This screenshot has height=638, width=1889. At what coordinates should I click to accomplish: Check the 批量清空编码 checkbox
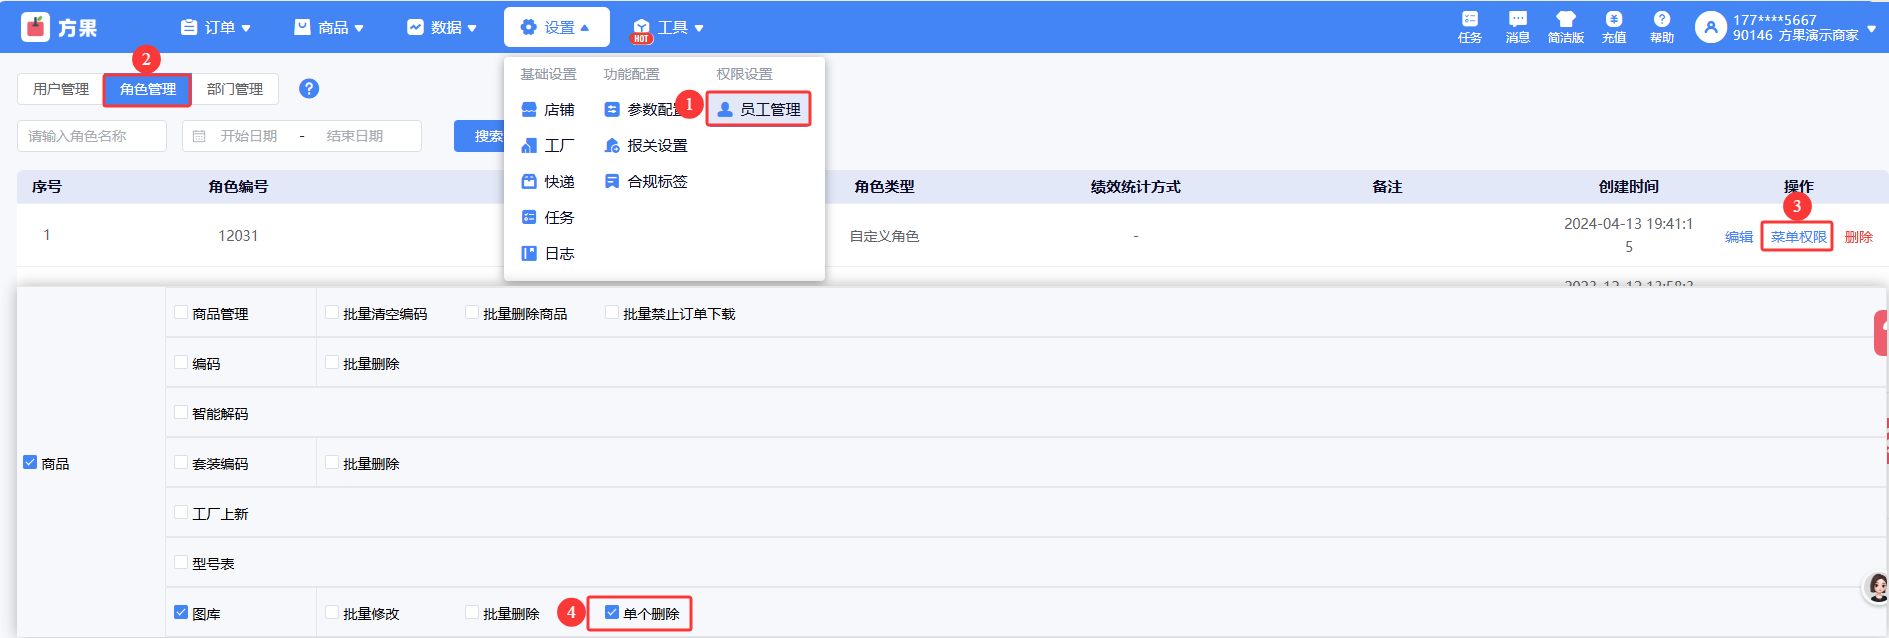332,312
